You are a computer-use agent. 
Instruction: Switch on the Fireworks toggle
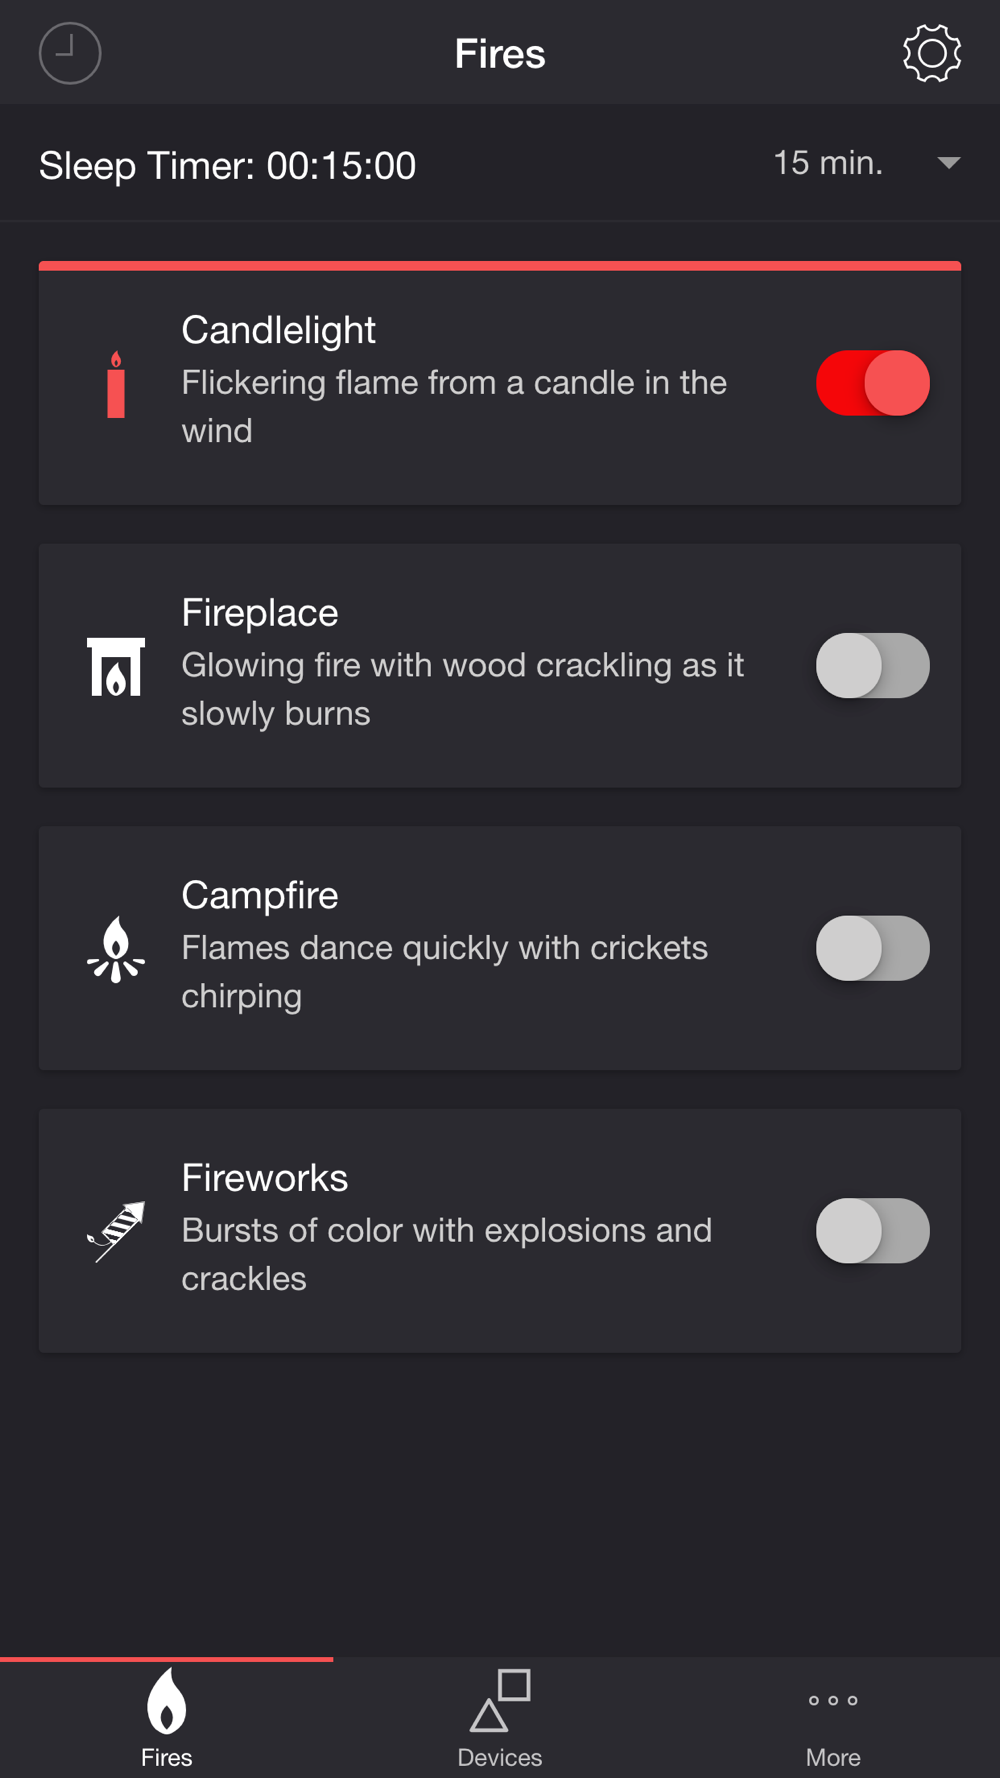873,1231
